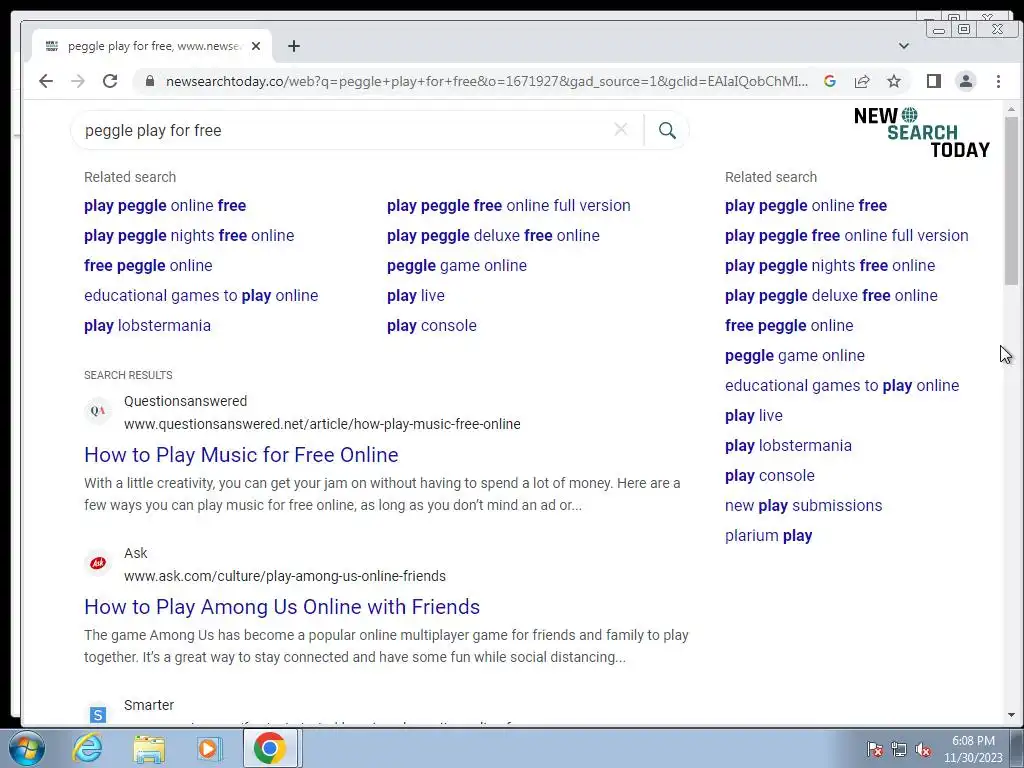
Task: Open sidebar 'play peggle deluxe free online'
Action: 831,295
